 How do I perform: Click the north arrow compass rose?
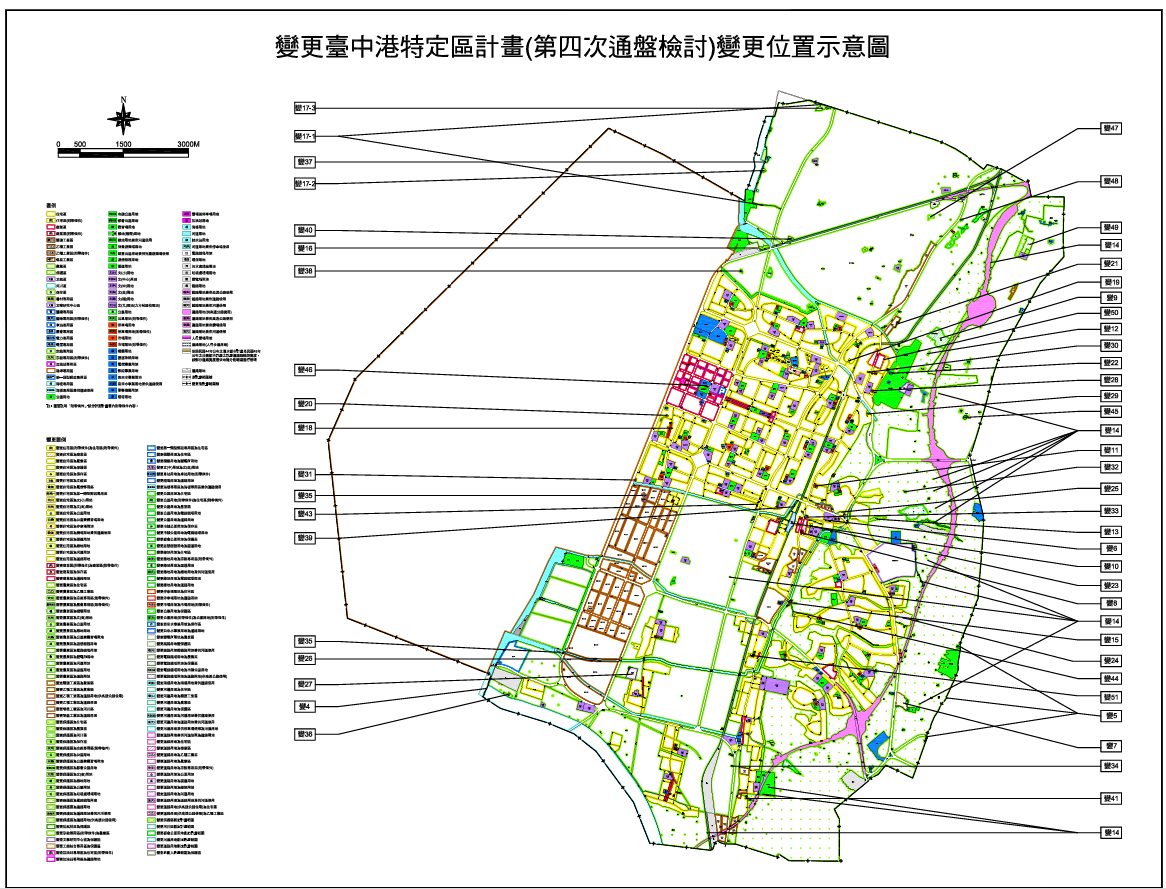click(x=123, y=117)
